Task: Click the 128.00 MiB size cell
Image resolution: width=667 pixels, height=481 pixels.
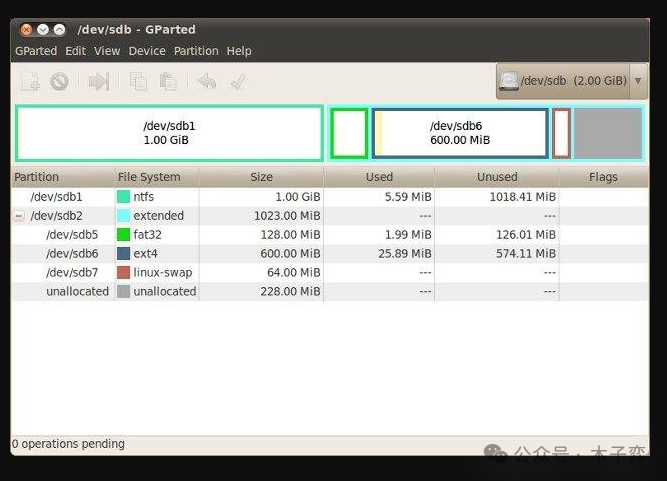Action: coord(291,234)
